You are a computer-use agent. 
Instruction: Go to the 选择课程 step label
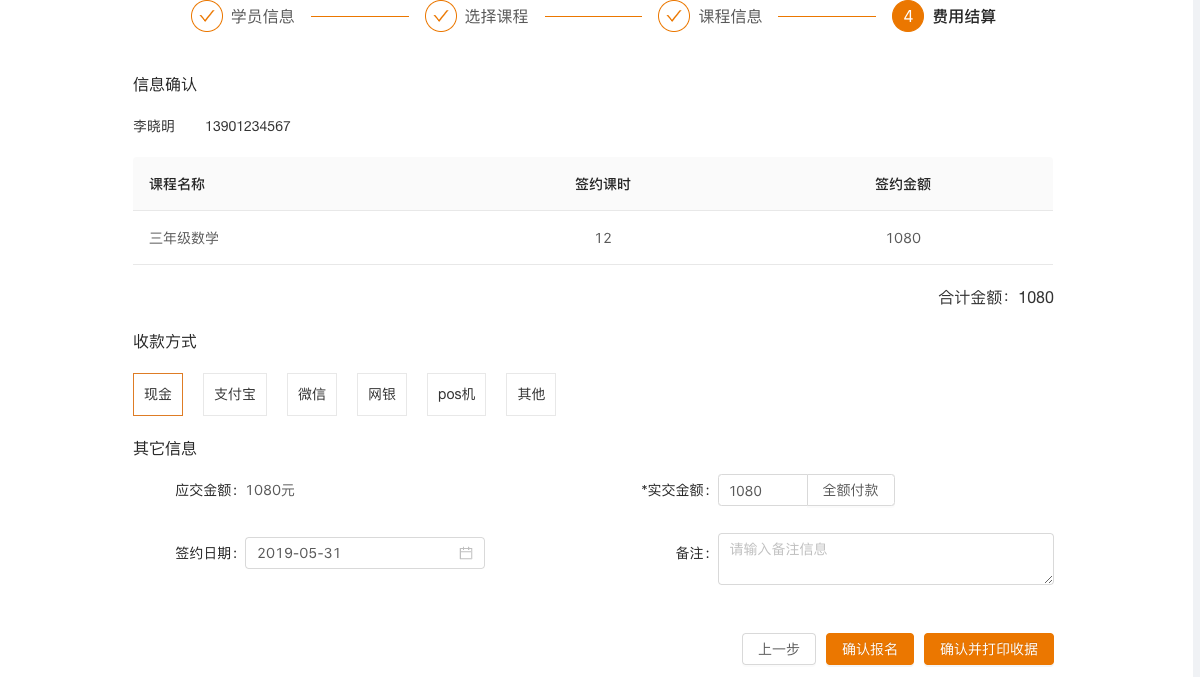pos(496,16)
